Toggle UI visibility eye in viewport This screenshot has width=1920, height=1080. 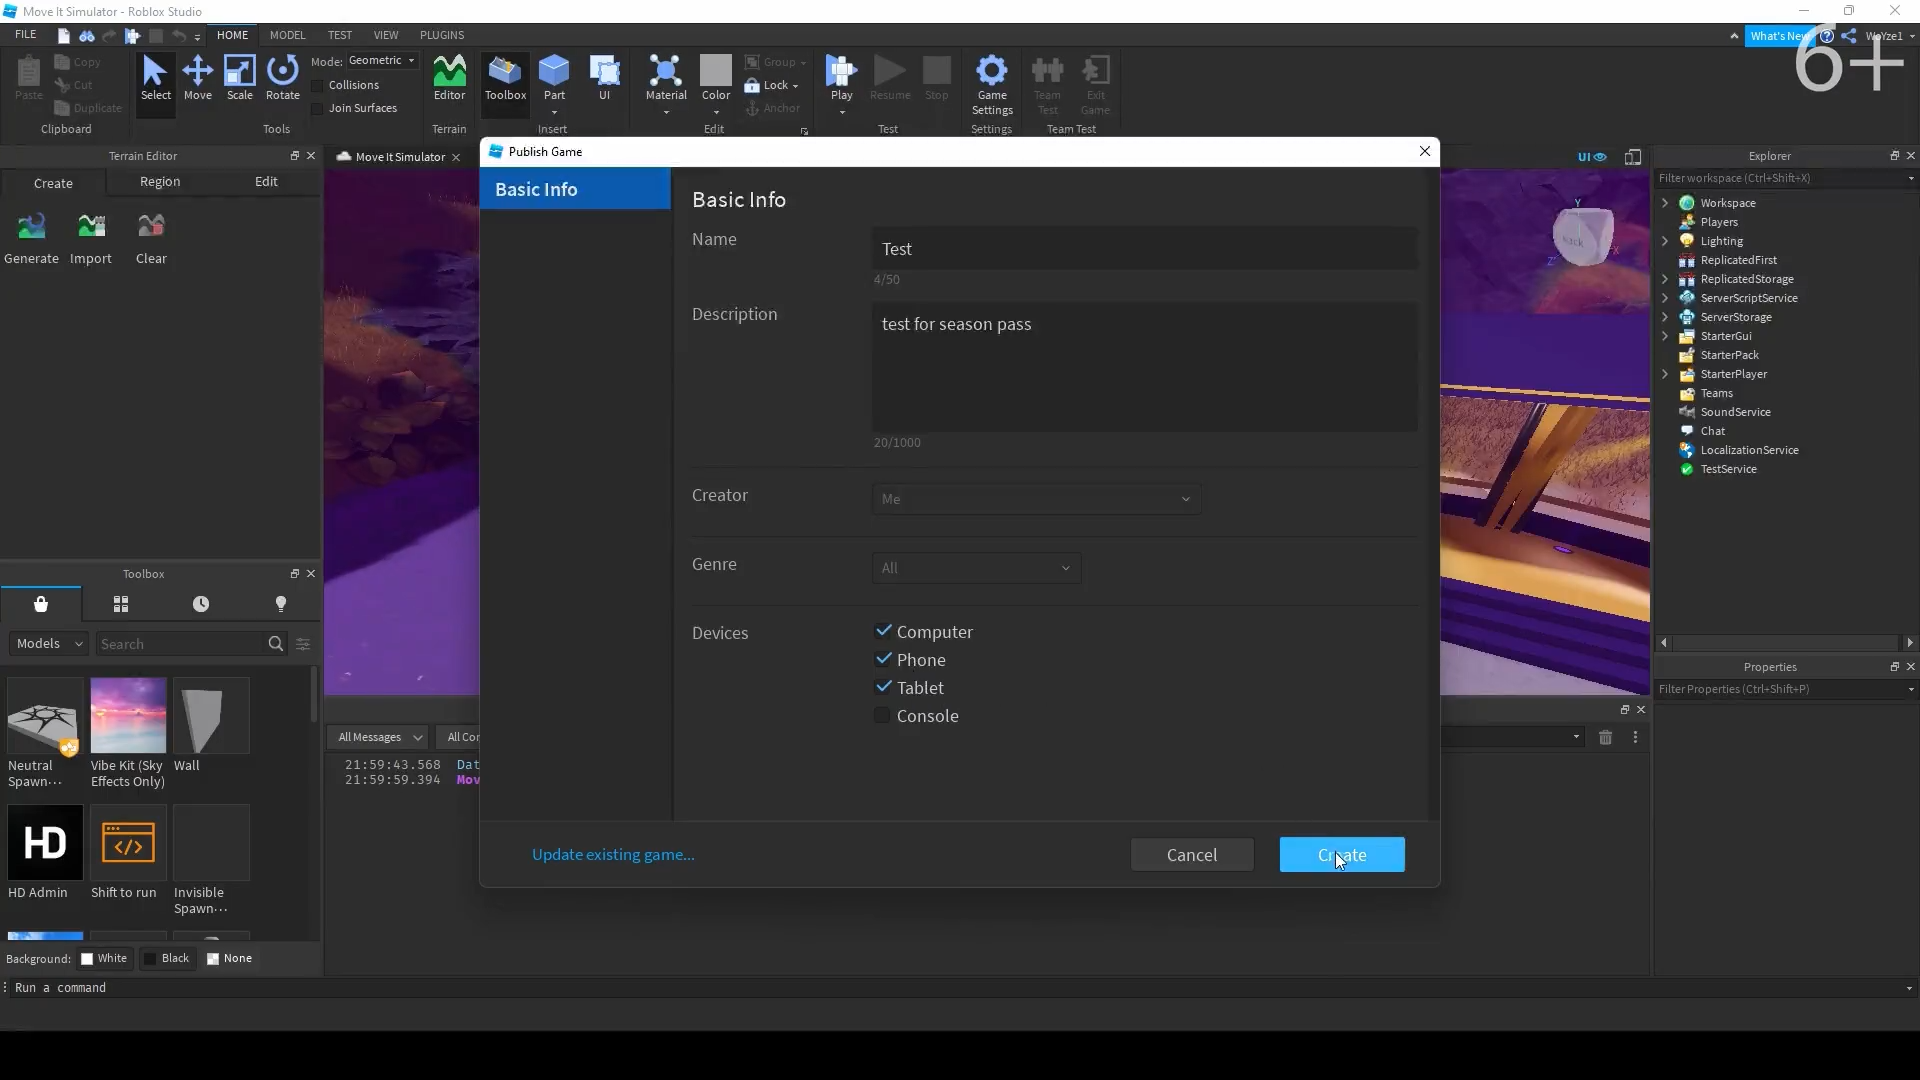tap(1592, 157)
